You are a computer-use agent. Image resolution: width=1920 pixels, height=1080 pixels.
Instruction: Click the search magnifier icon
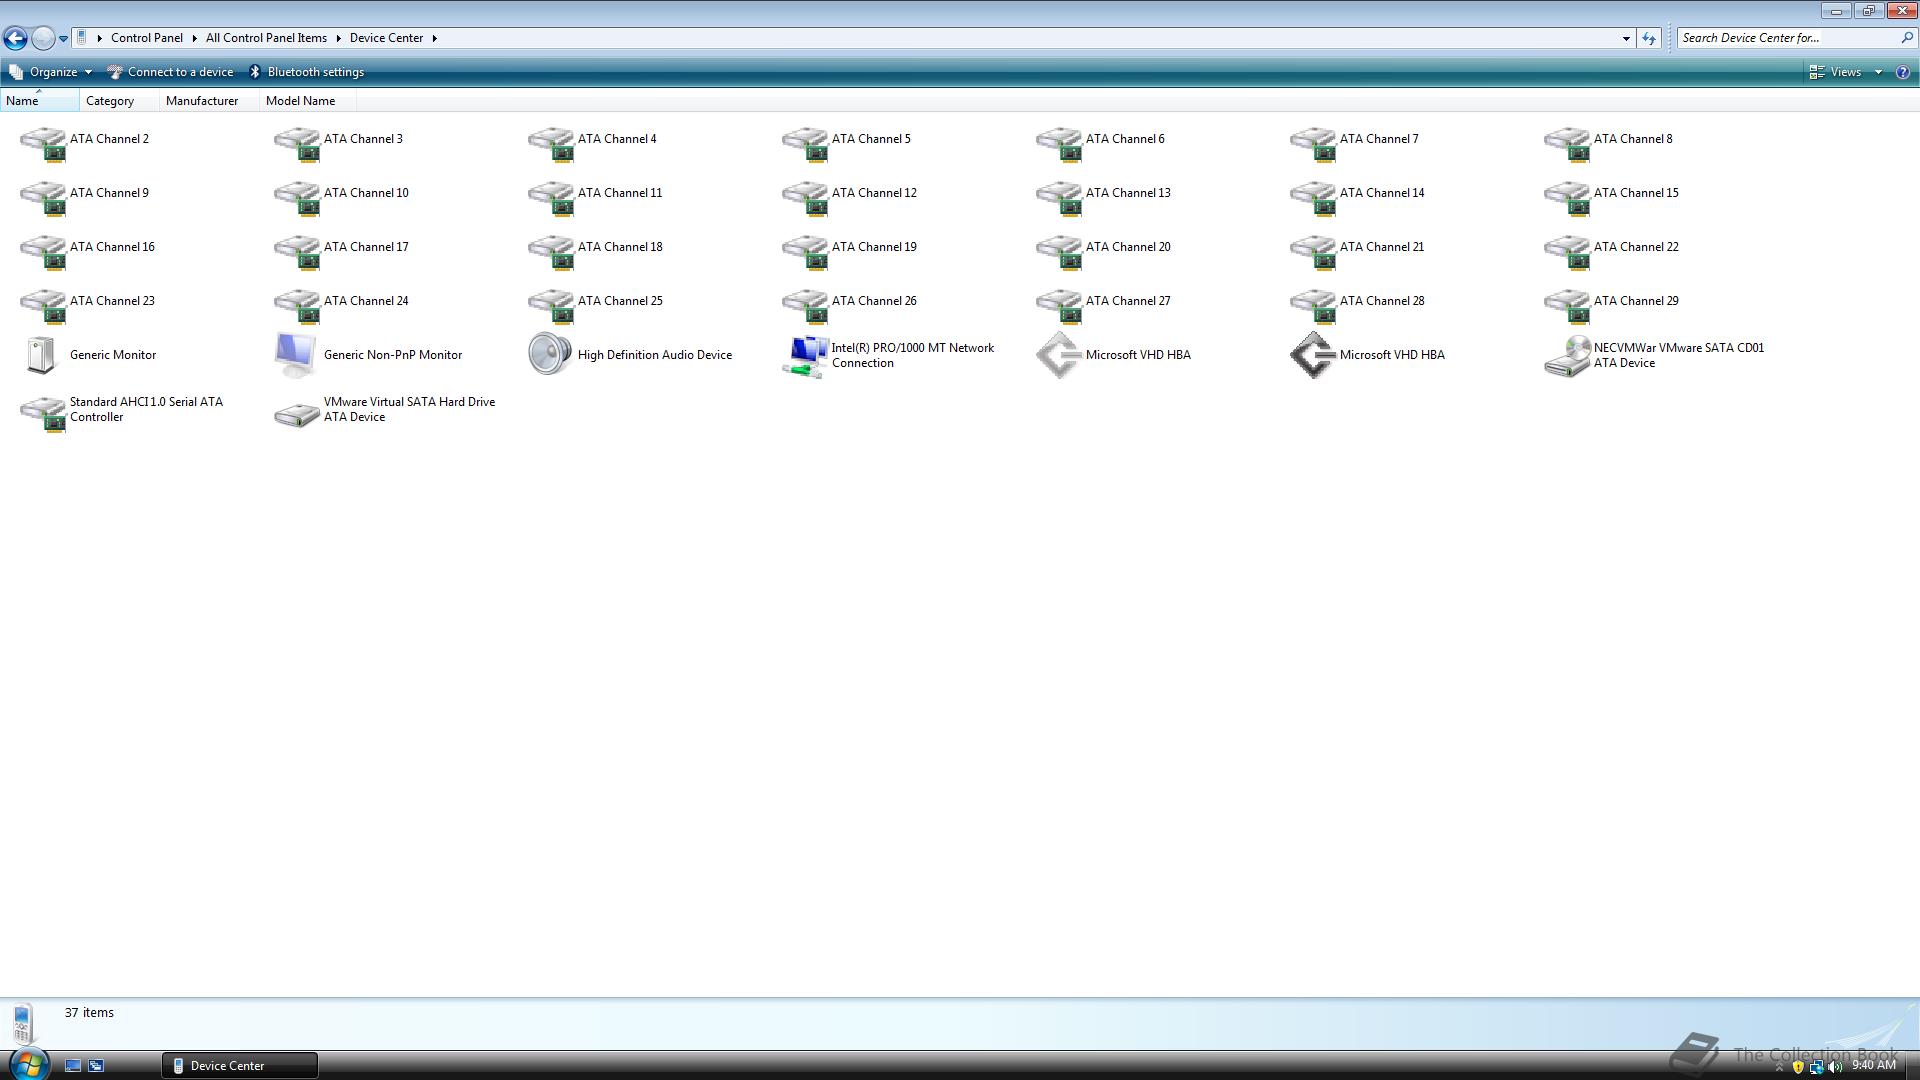(1906, 38)
